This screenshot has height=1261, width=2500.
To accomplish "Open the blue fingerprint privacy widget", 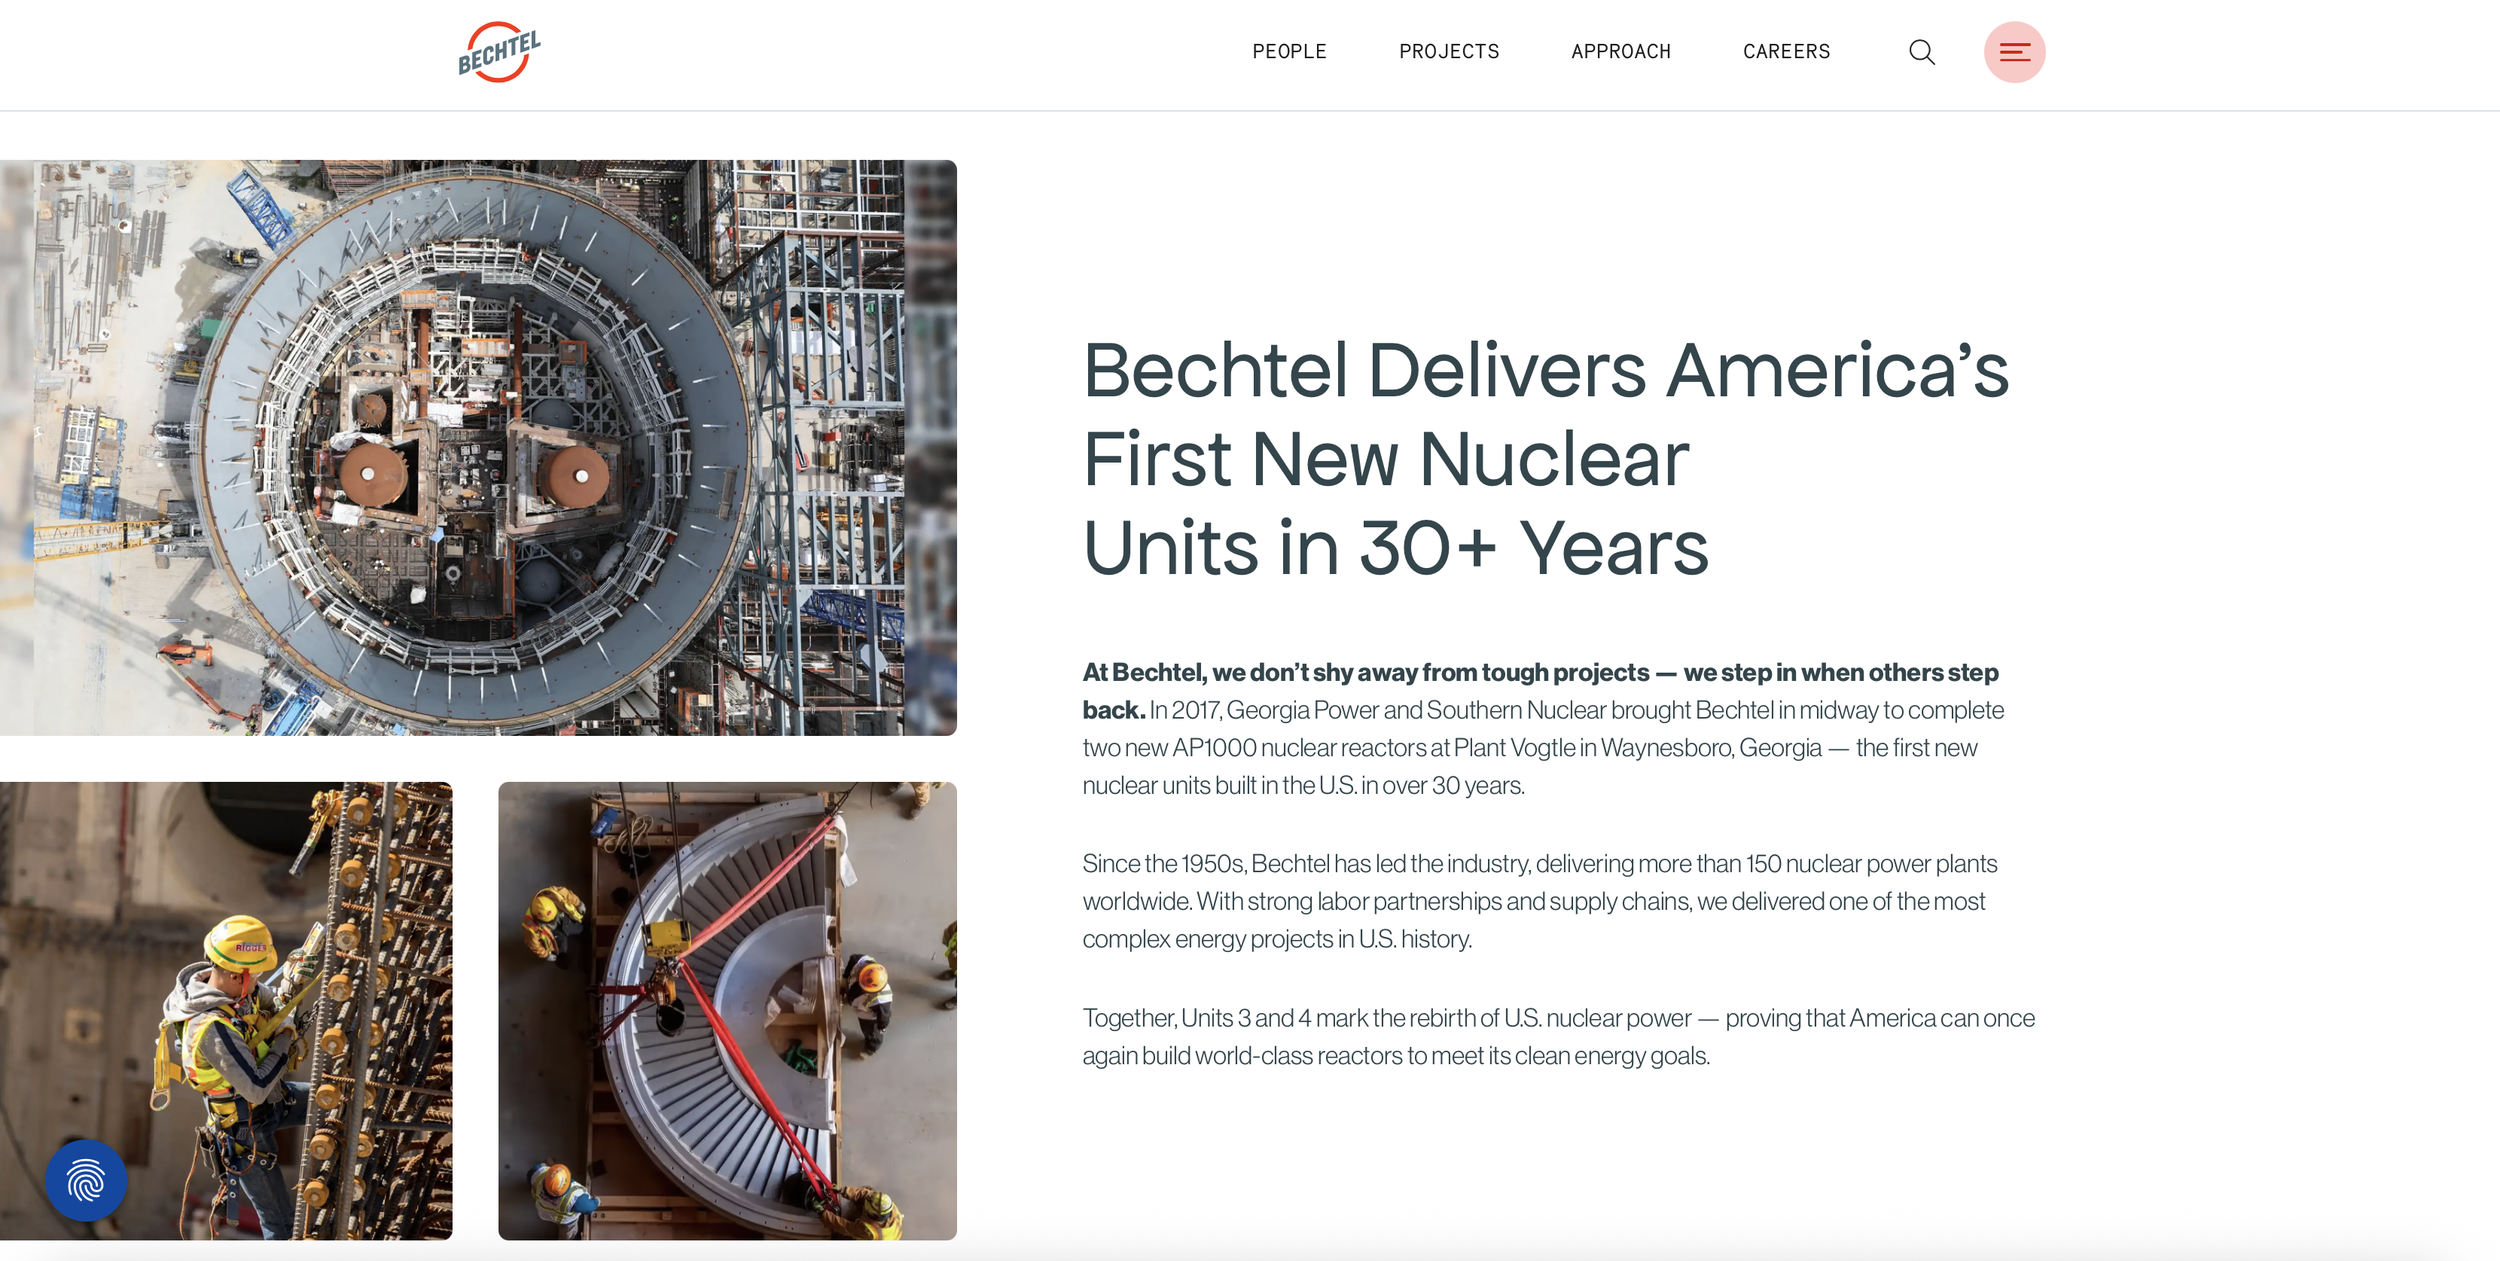I will pos(86,1180).
